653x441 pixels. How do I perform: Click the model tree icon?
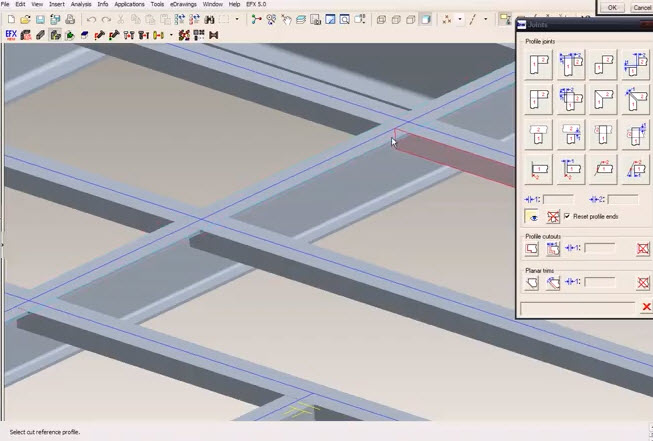tap(257, 20)
